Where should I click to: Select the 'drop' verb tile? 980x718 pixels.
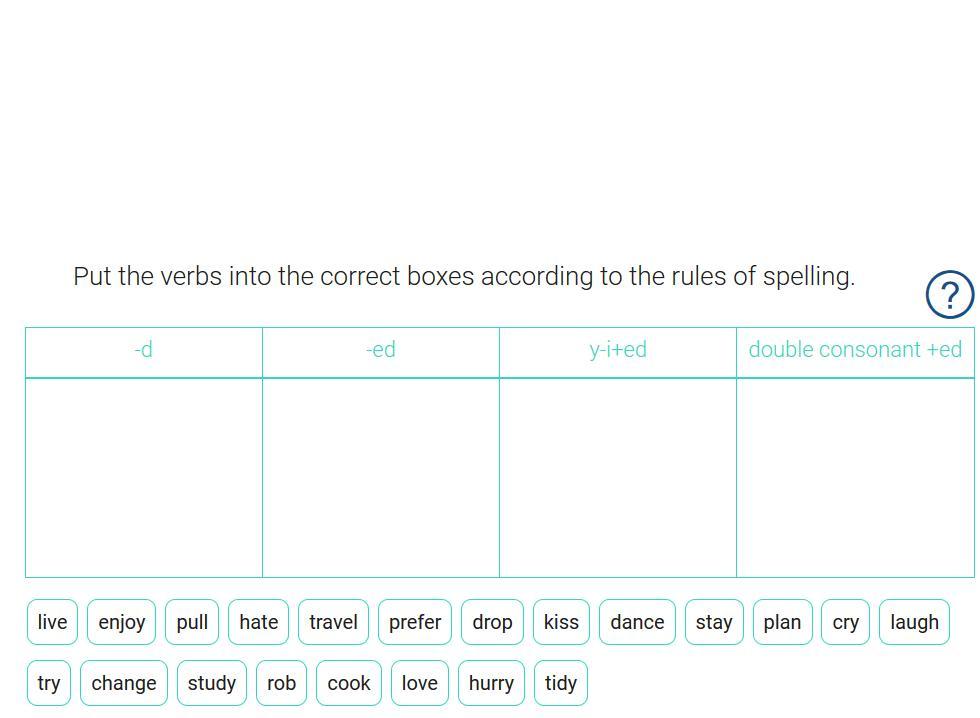pos(492,622)
